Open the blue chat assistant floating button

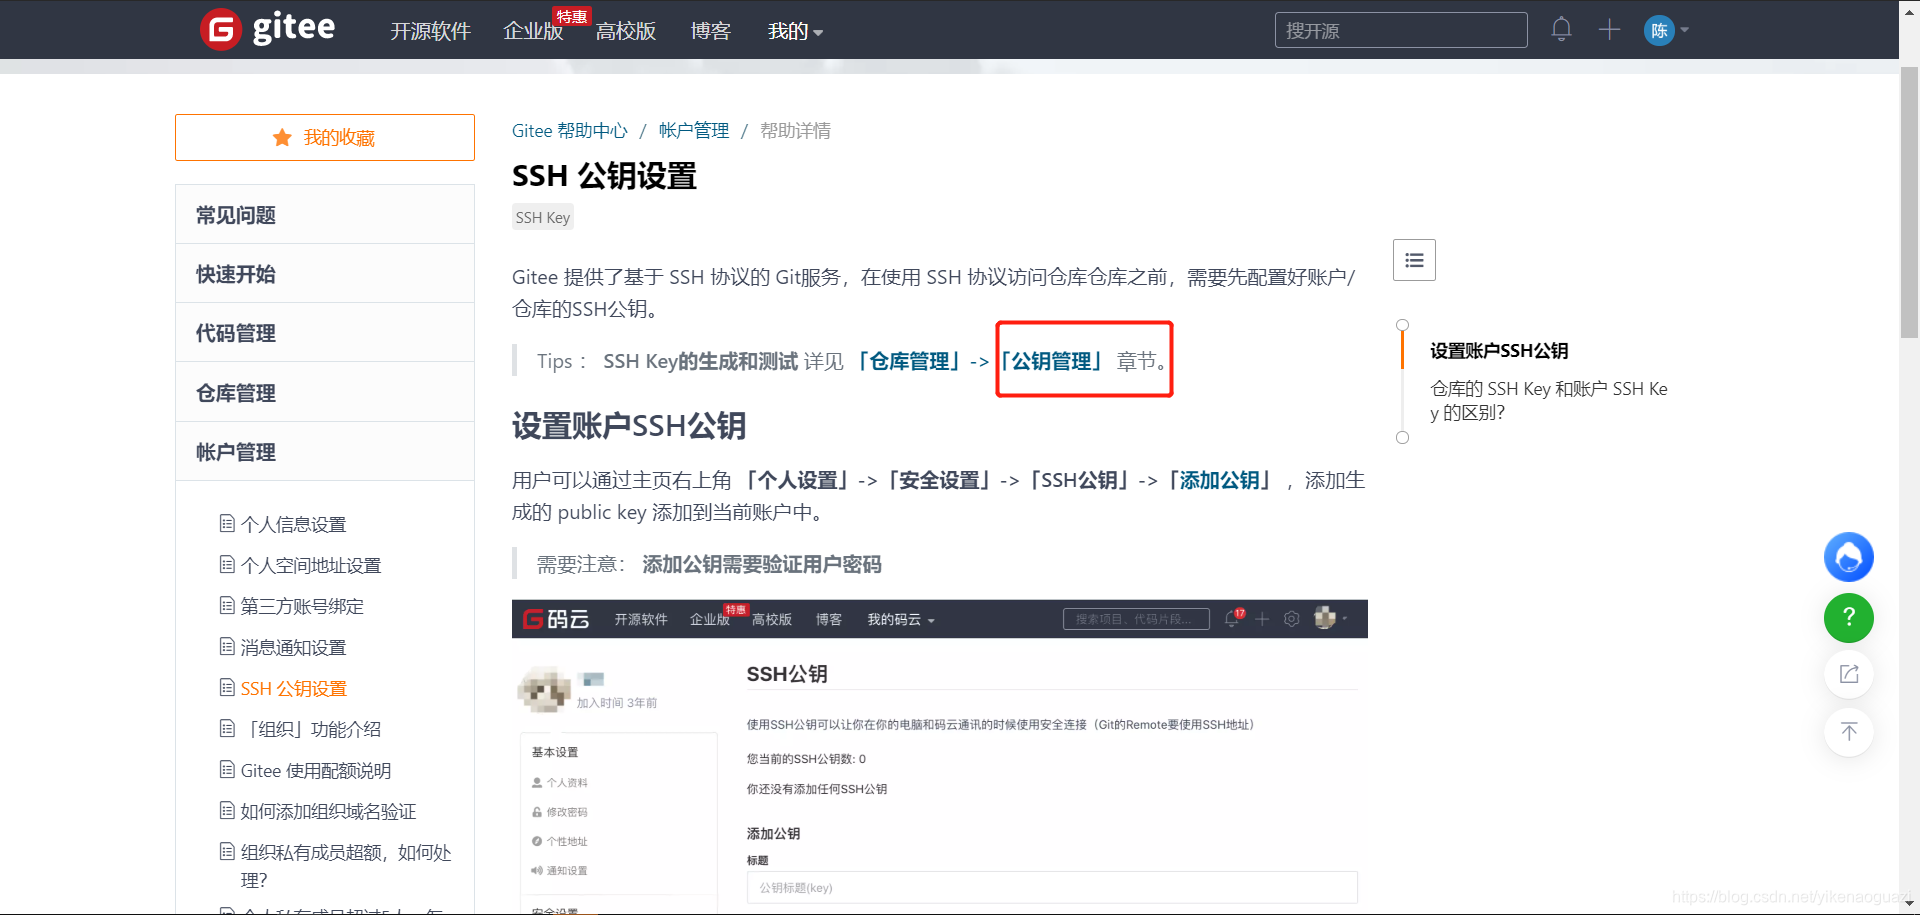click(1848, 557)
